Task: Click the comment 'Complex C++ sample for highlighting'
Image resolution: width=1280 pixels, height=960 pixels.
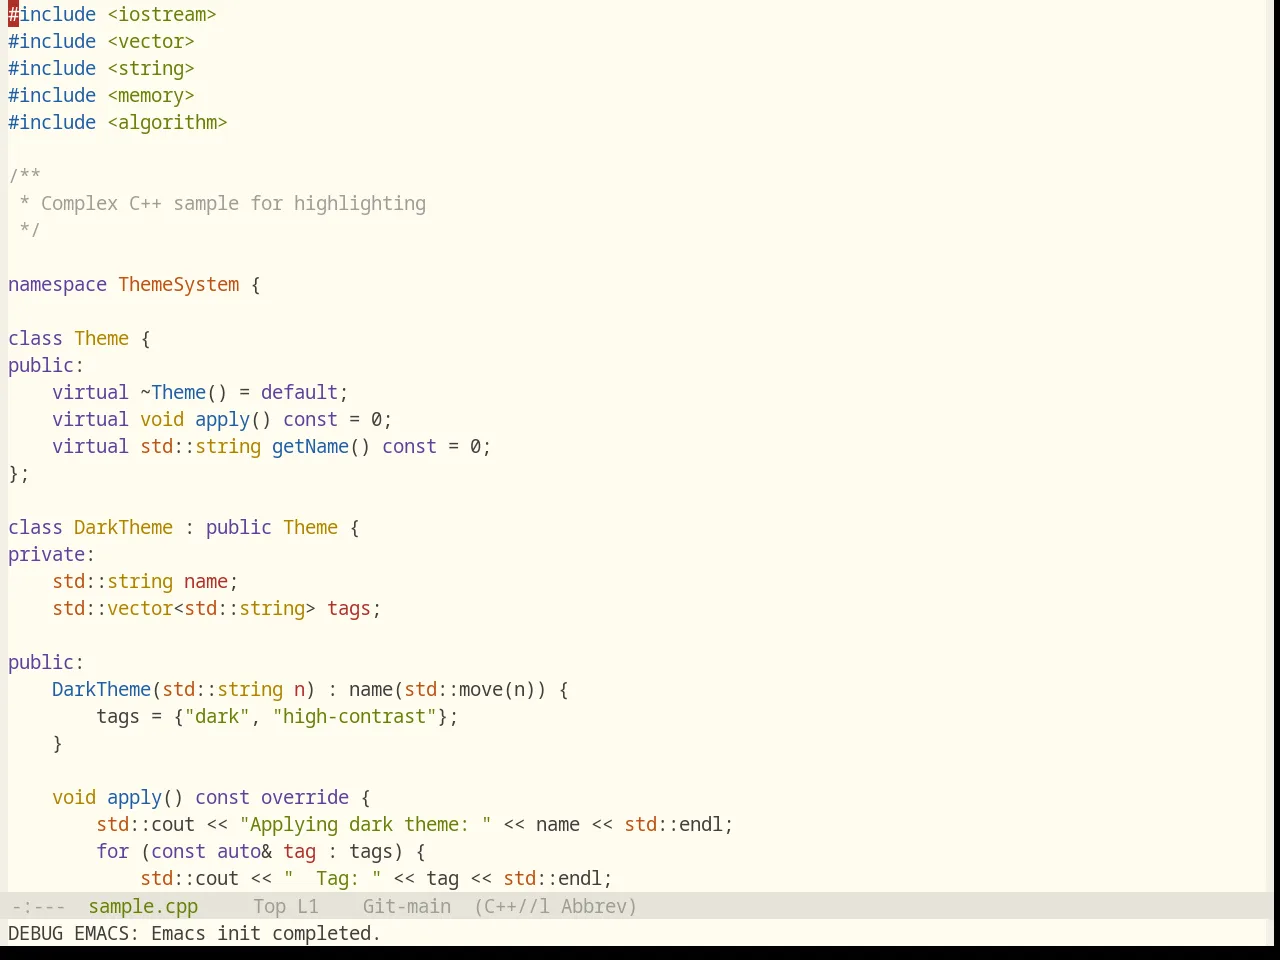Action: [233, 204]
